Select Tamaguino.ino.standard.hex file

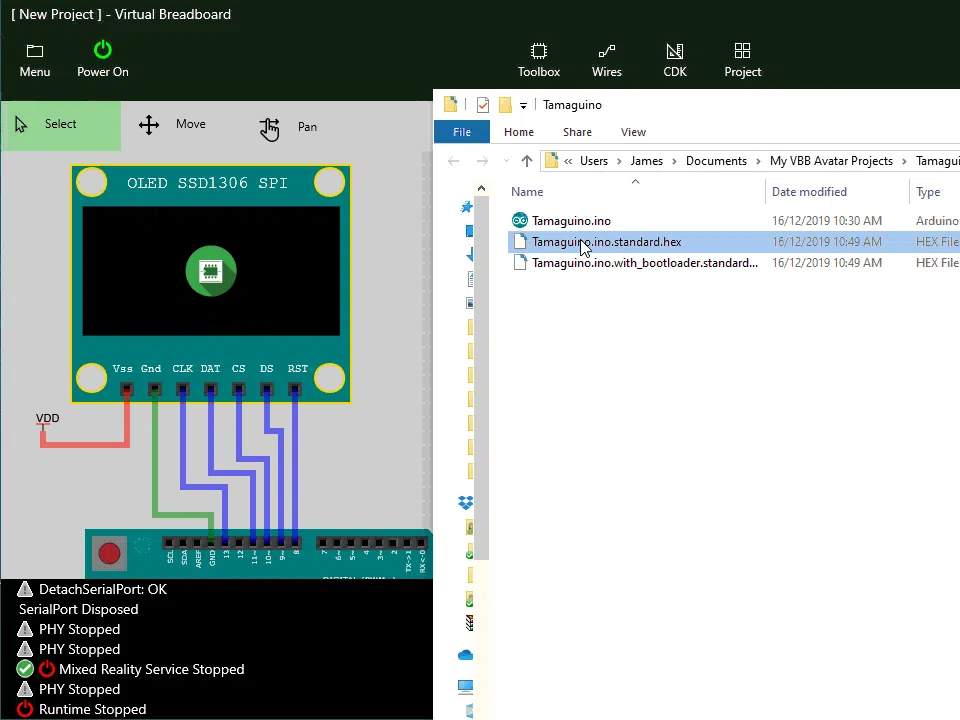click(x=606, y=242)
